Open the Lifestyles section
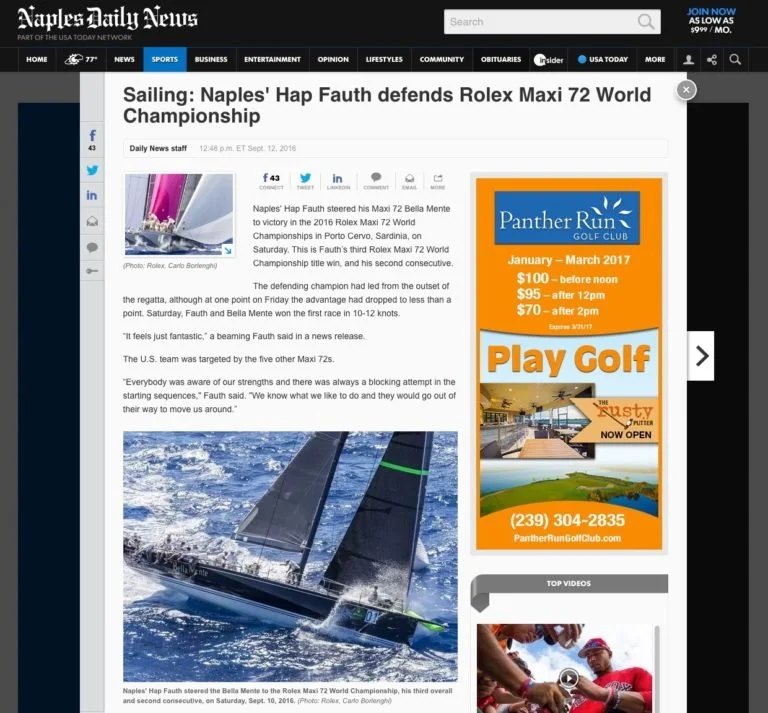Viewport: 768px width, 713px height. coord(384,59)
